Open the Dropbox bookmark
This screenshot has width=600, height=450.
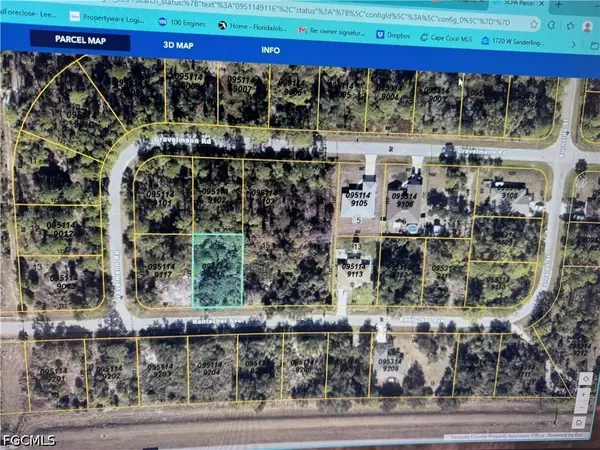click(393, 35)
